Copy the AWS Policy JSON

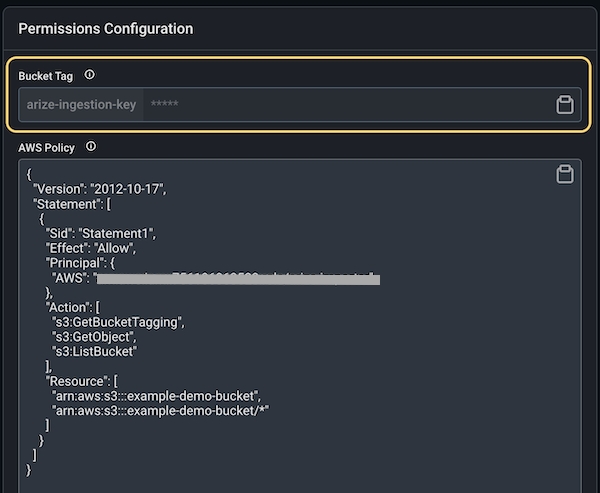(564, 175)
